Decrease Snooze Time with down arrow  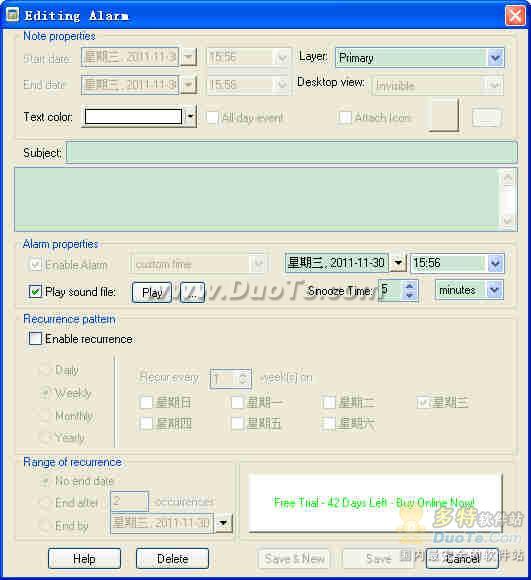[x=409, y=296]
